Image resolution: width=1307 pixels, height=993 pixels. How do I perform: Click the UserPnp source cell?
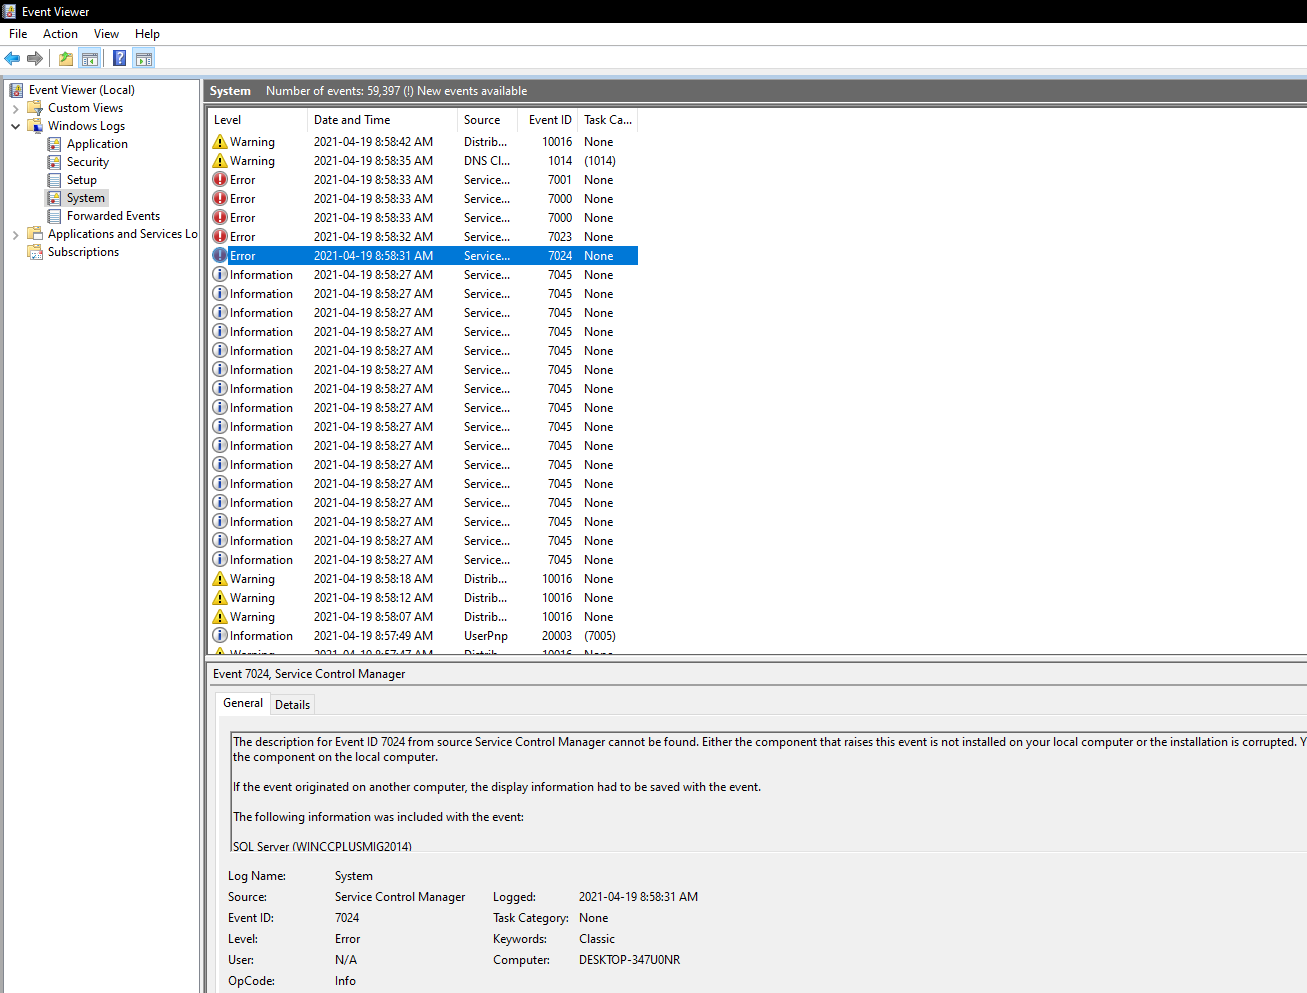coord(486,636)
